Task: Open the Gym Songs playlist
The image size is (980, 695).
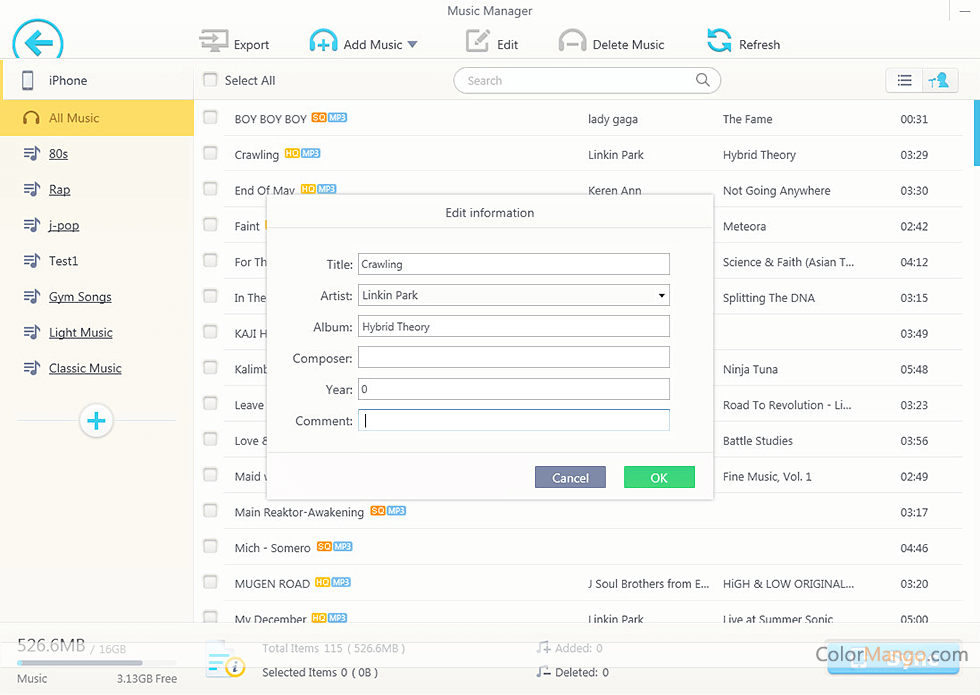Action: [80, 297]
